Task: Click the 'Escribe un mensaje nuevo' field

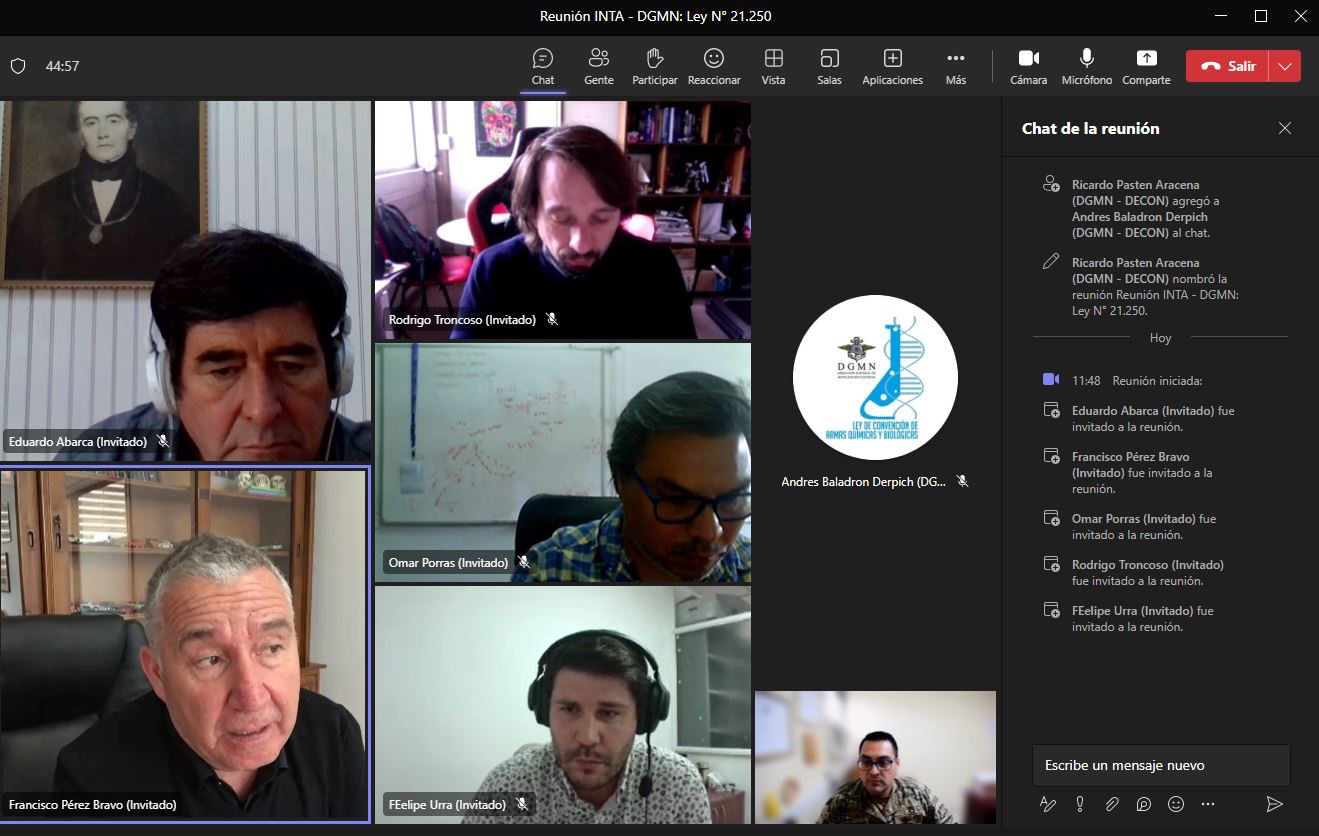Action: coord(1160,765)
